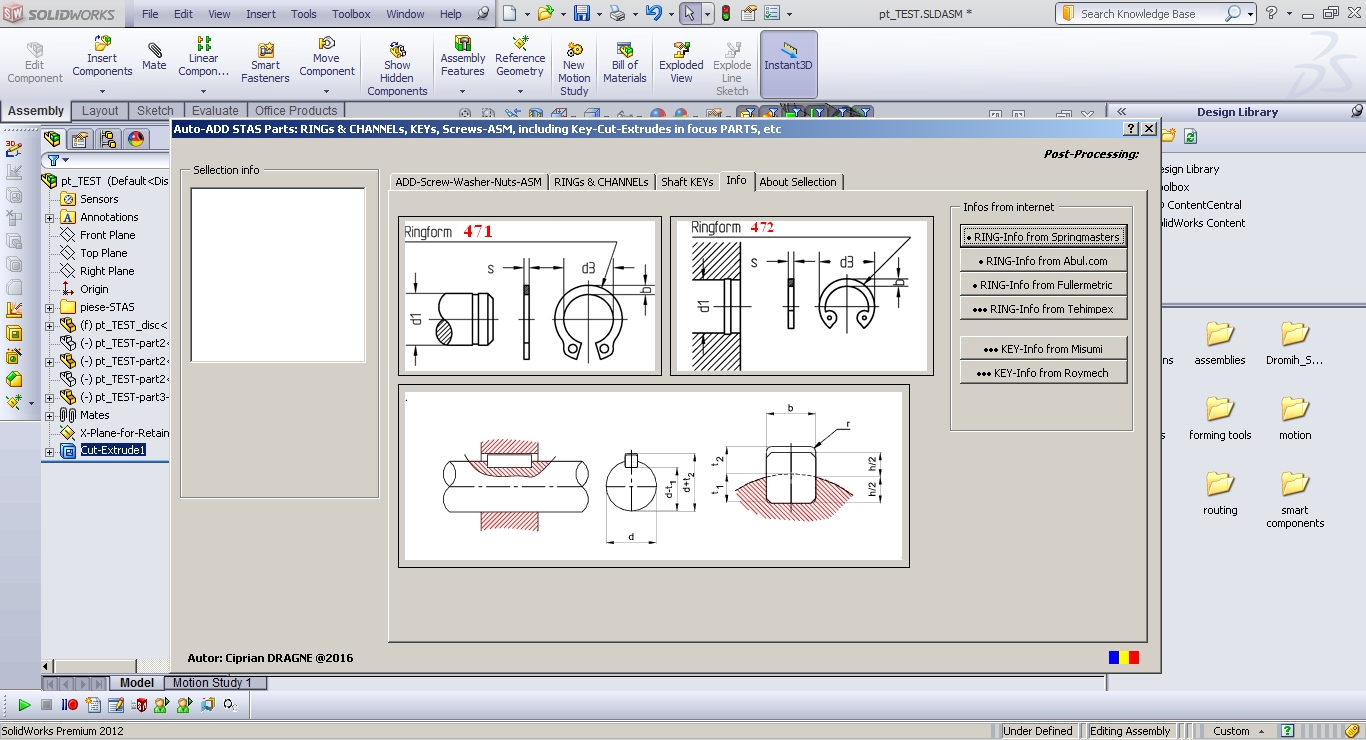Open dropdown arrow next to Linear Component
The image size is (1366, 740).
pyautogui.click(x=203, y=91)
